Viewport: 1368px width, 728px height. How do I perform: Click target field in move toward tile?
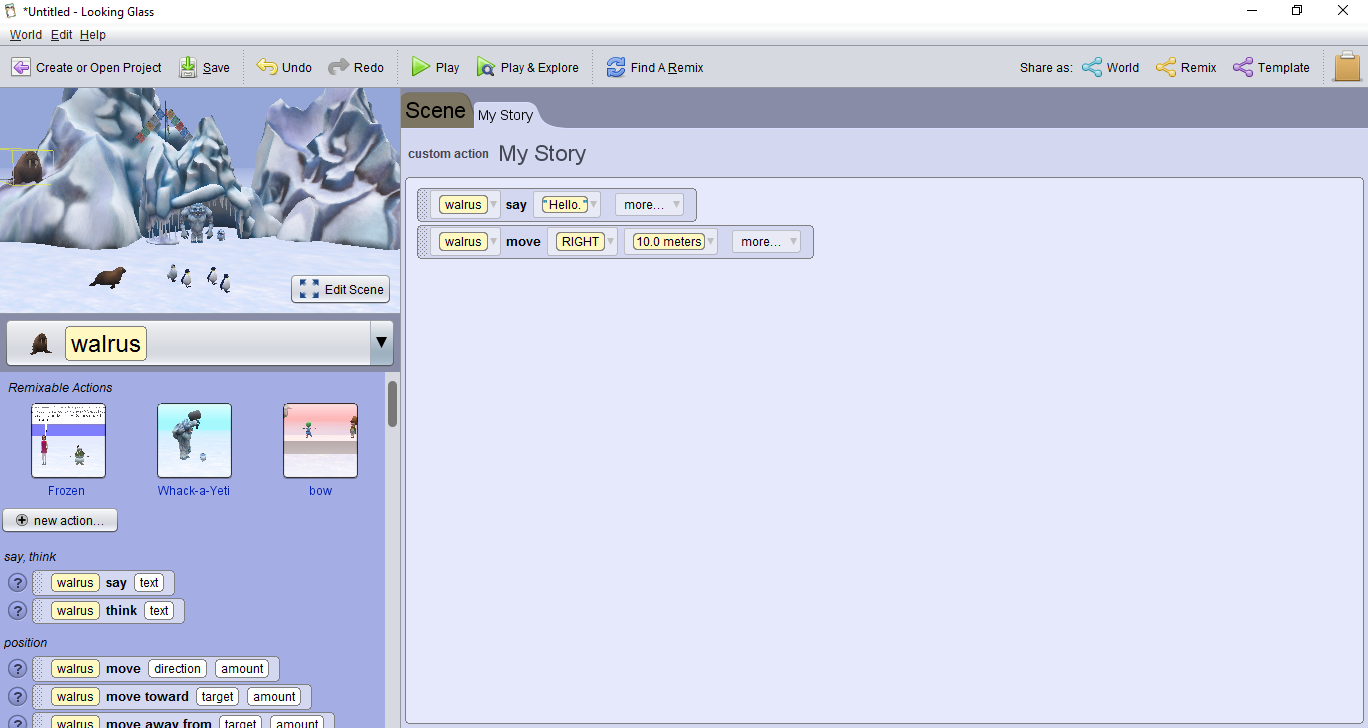[x=217, y=696]
